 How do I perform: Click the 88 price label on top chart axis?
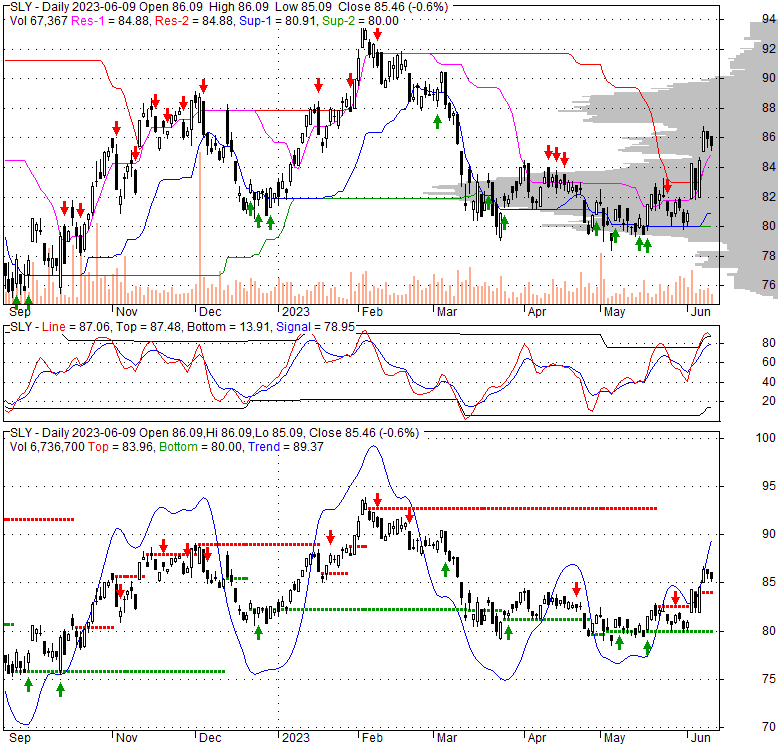click(769, 107)
